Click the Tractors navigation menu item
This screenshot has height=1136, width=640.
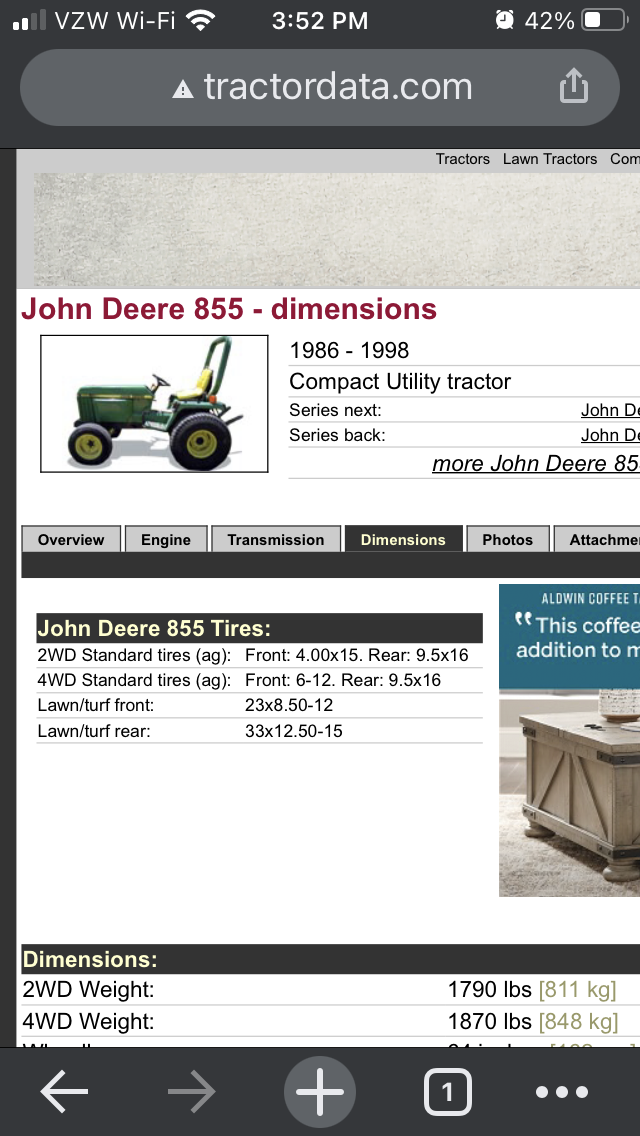coord(463,159)
